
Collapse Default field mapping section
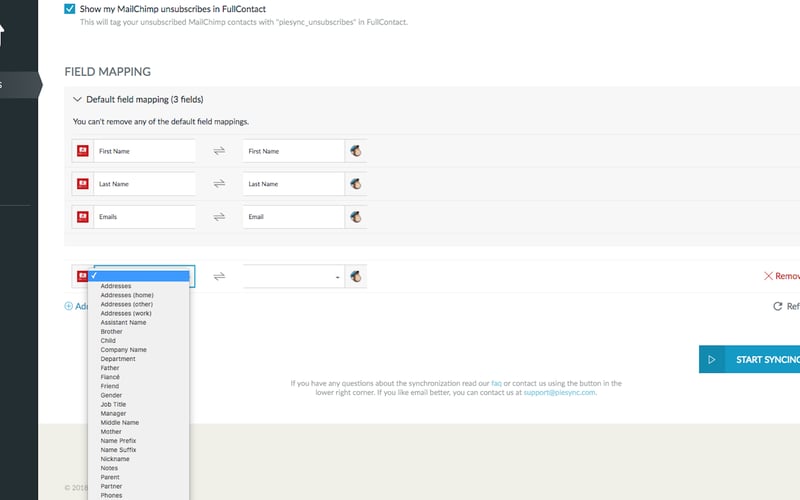[77, 99]
